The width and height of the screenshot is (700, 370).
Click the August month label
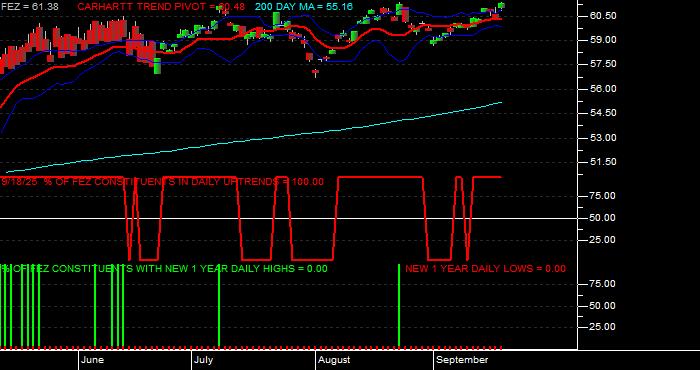(335, 360)
